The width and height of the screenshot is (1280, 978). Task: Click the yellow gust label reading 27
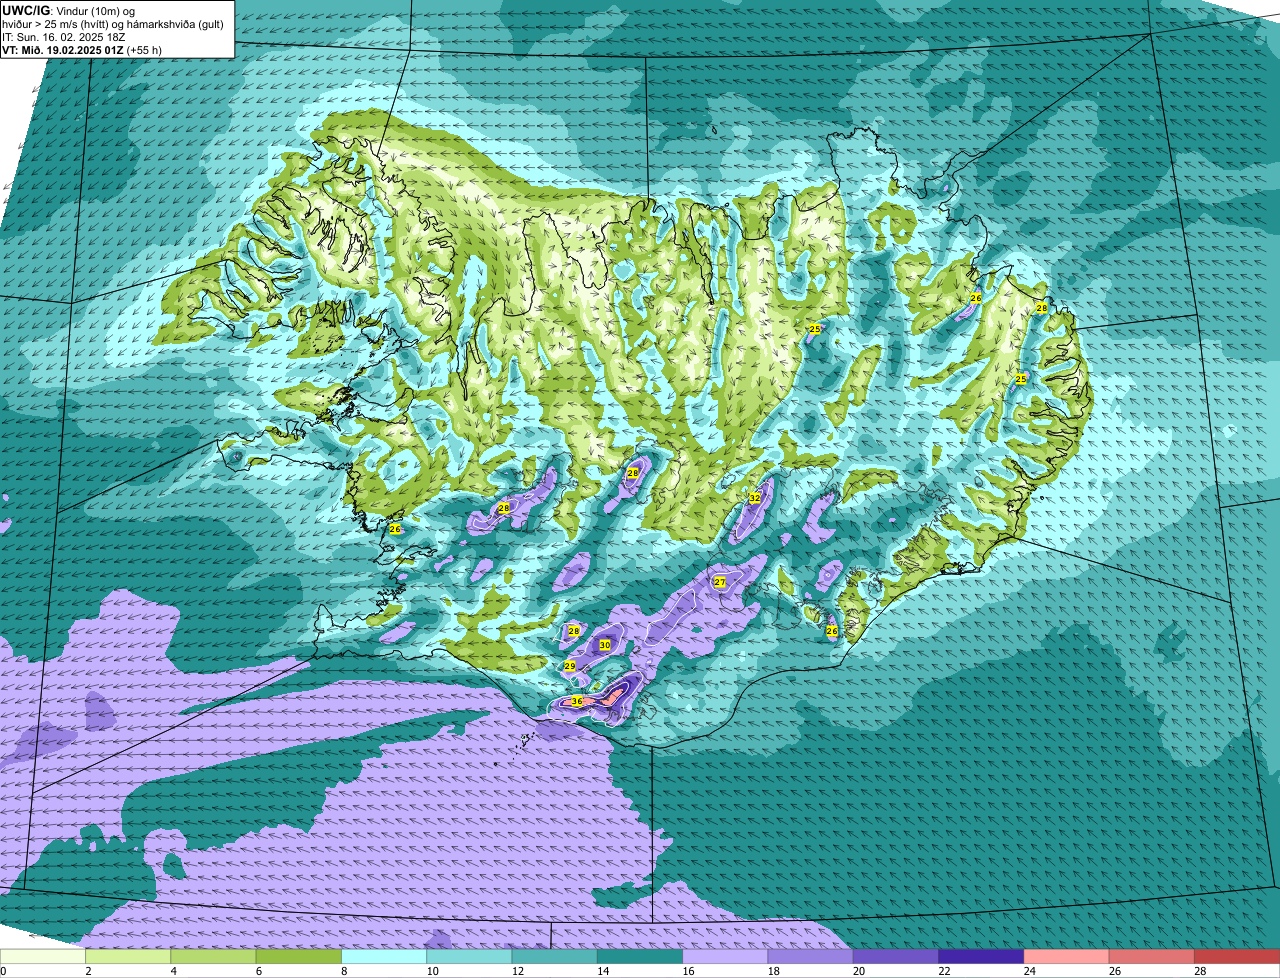point(720,582)
